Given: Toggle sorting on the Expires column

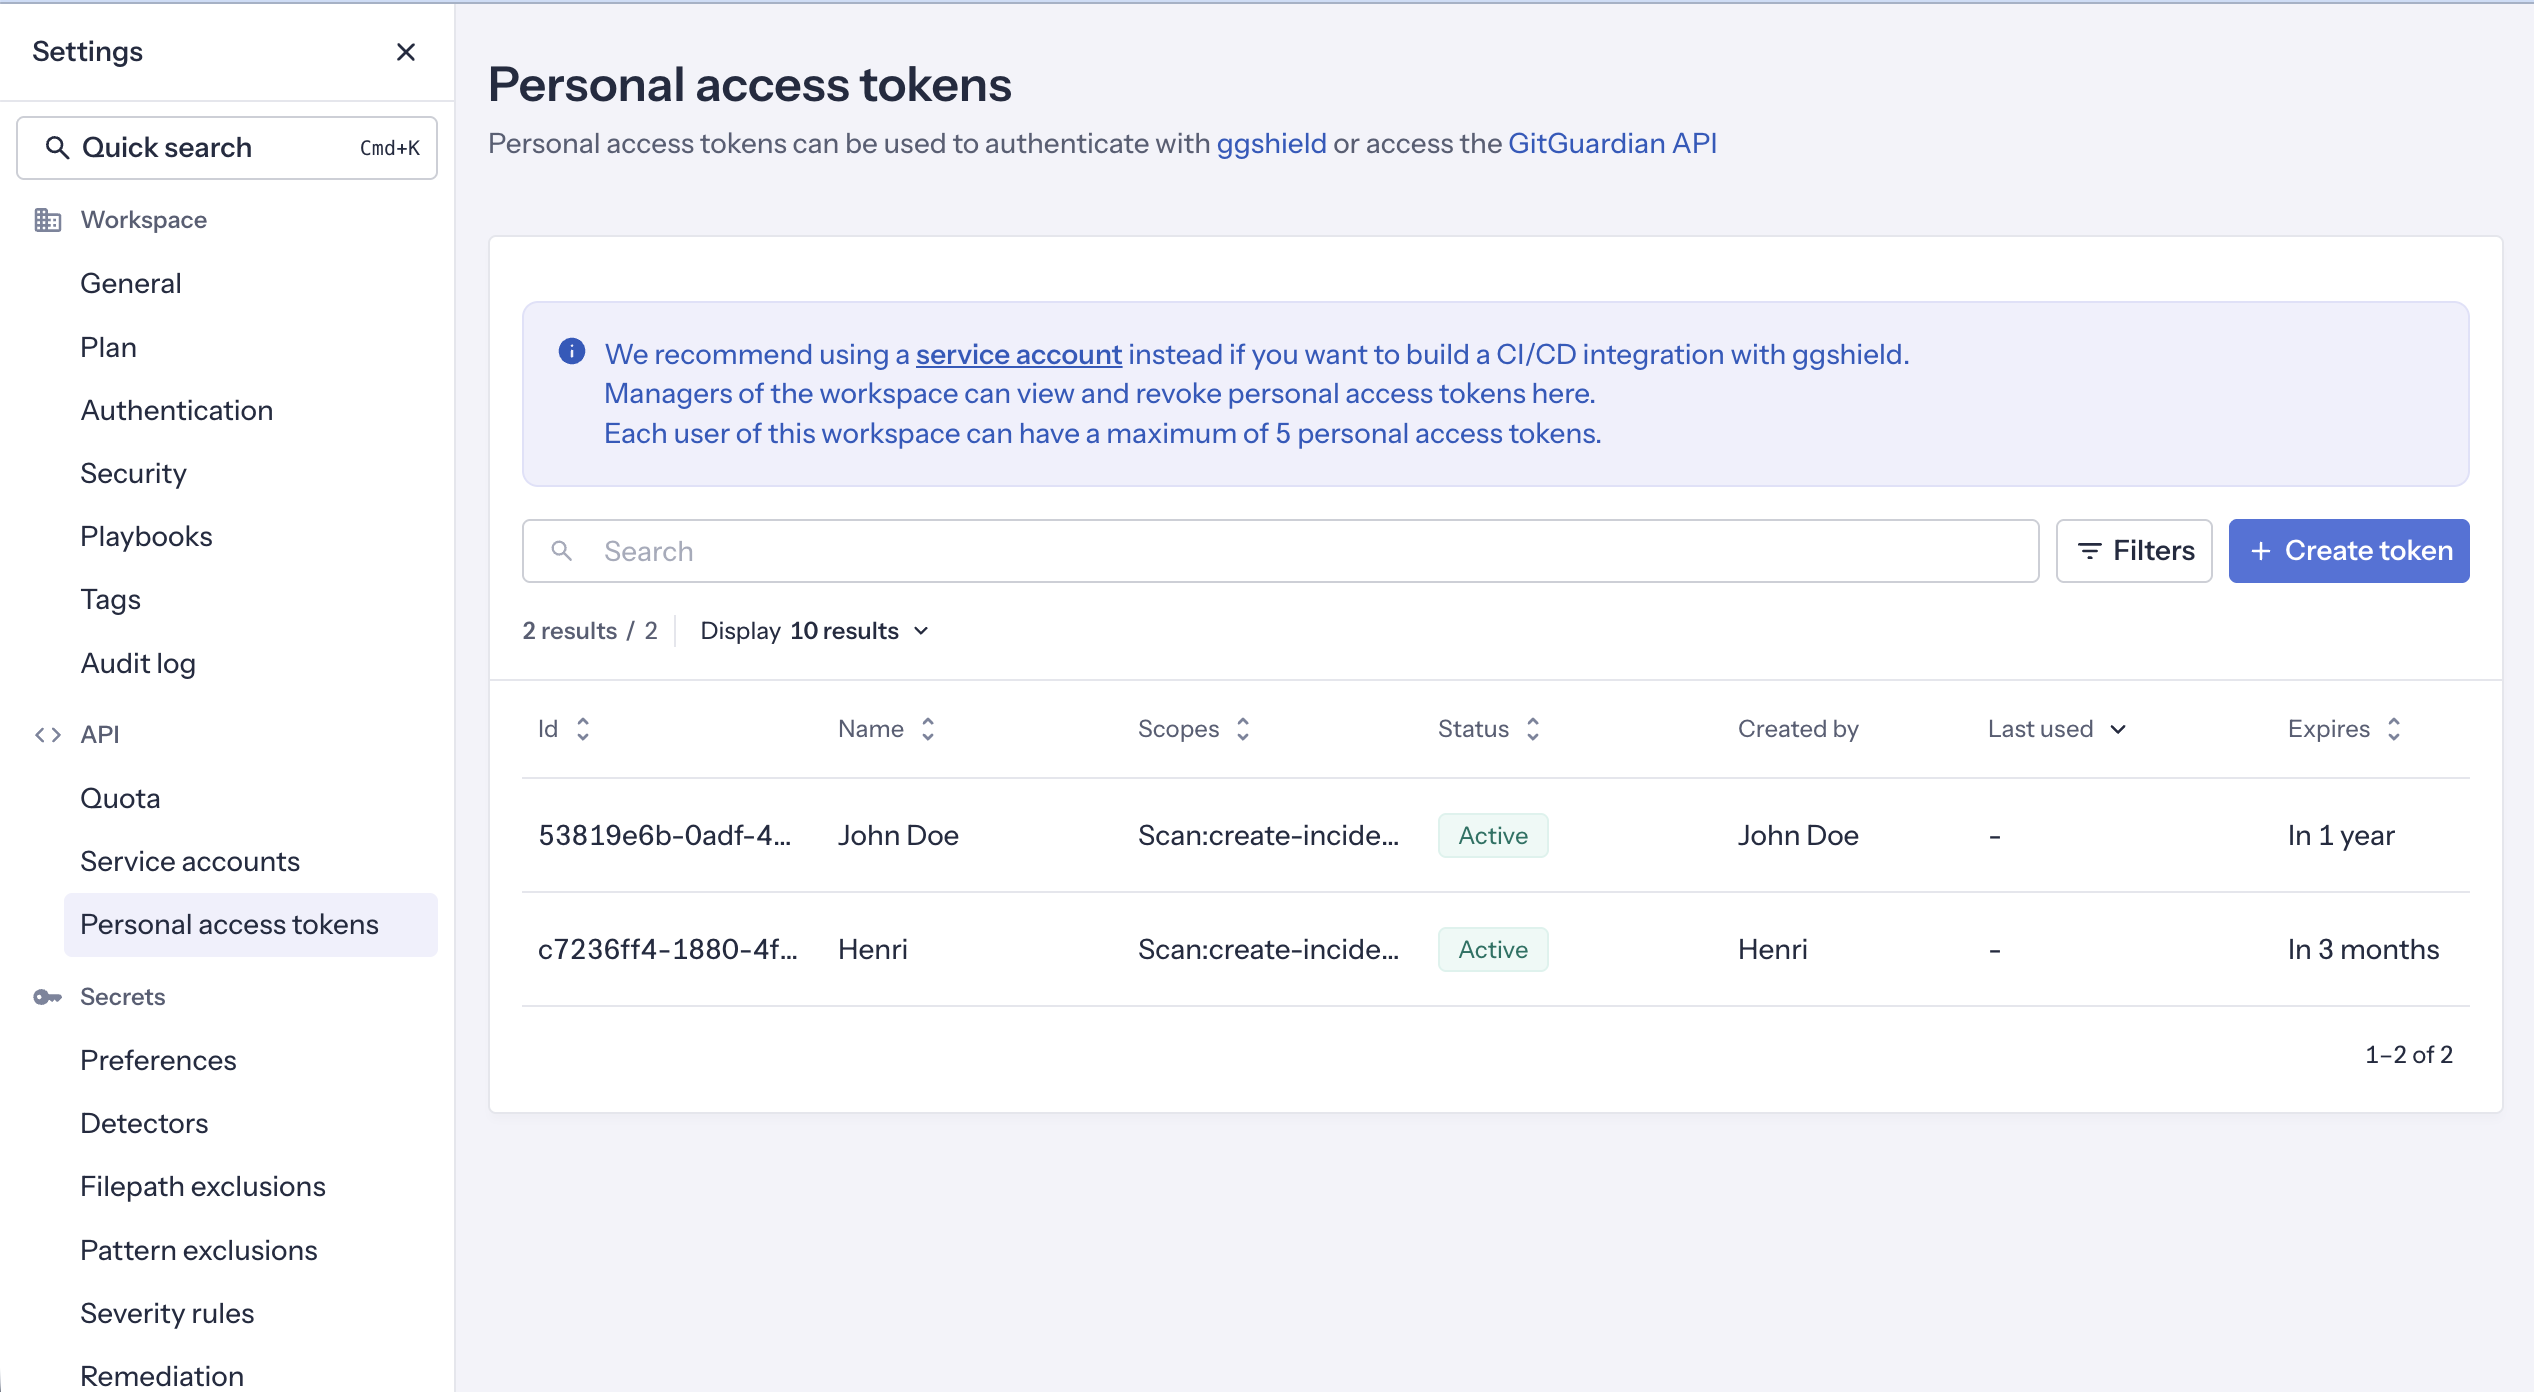Looking at the screenshot, I should 2394,728.
